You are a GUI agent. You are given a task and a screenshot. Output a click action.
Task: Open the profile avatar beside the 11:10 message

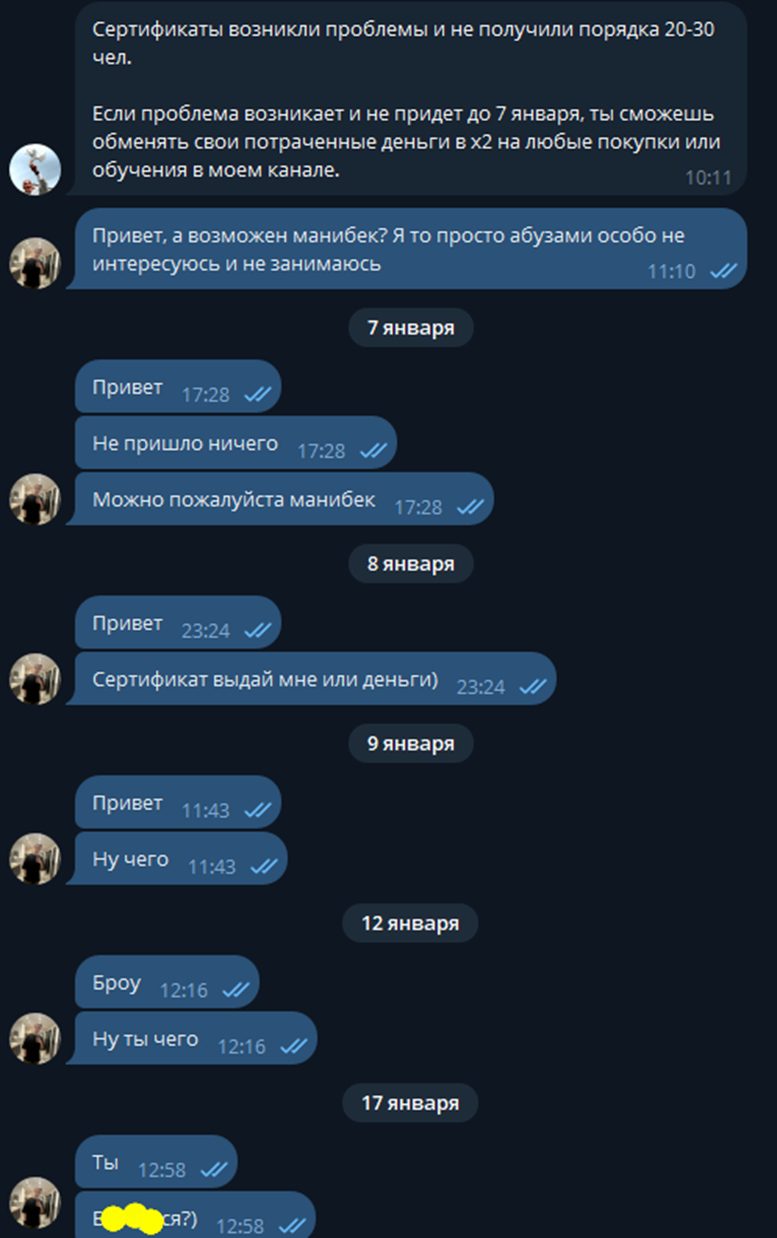[35, 263]
